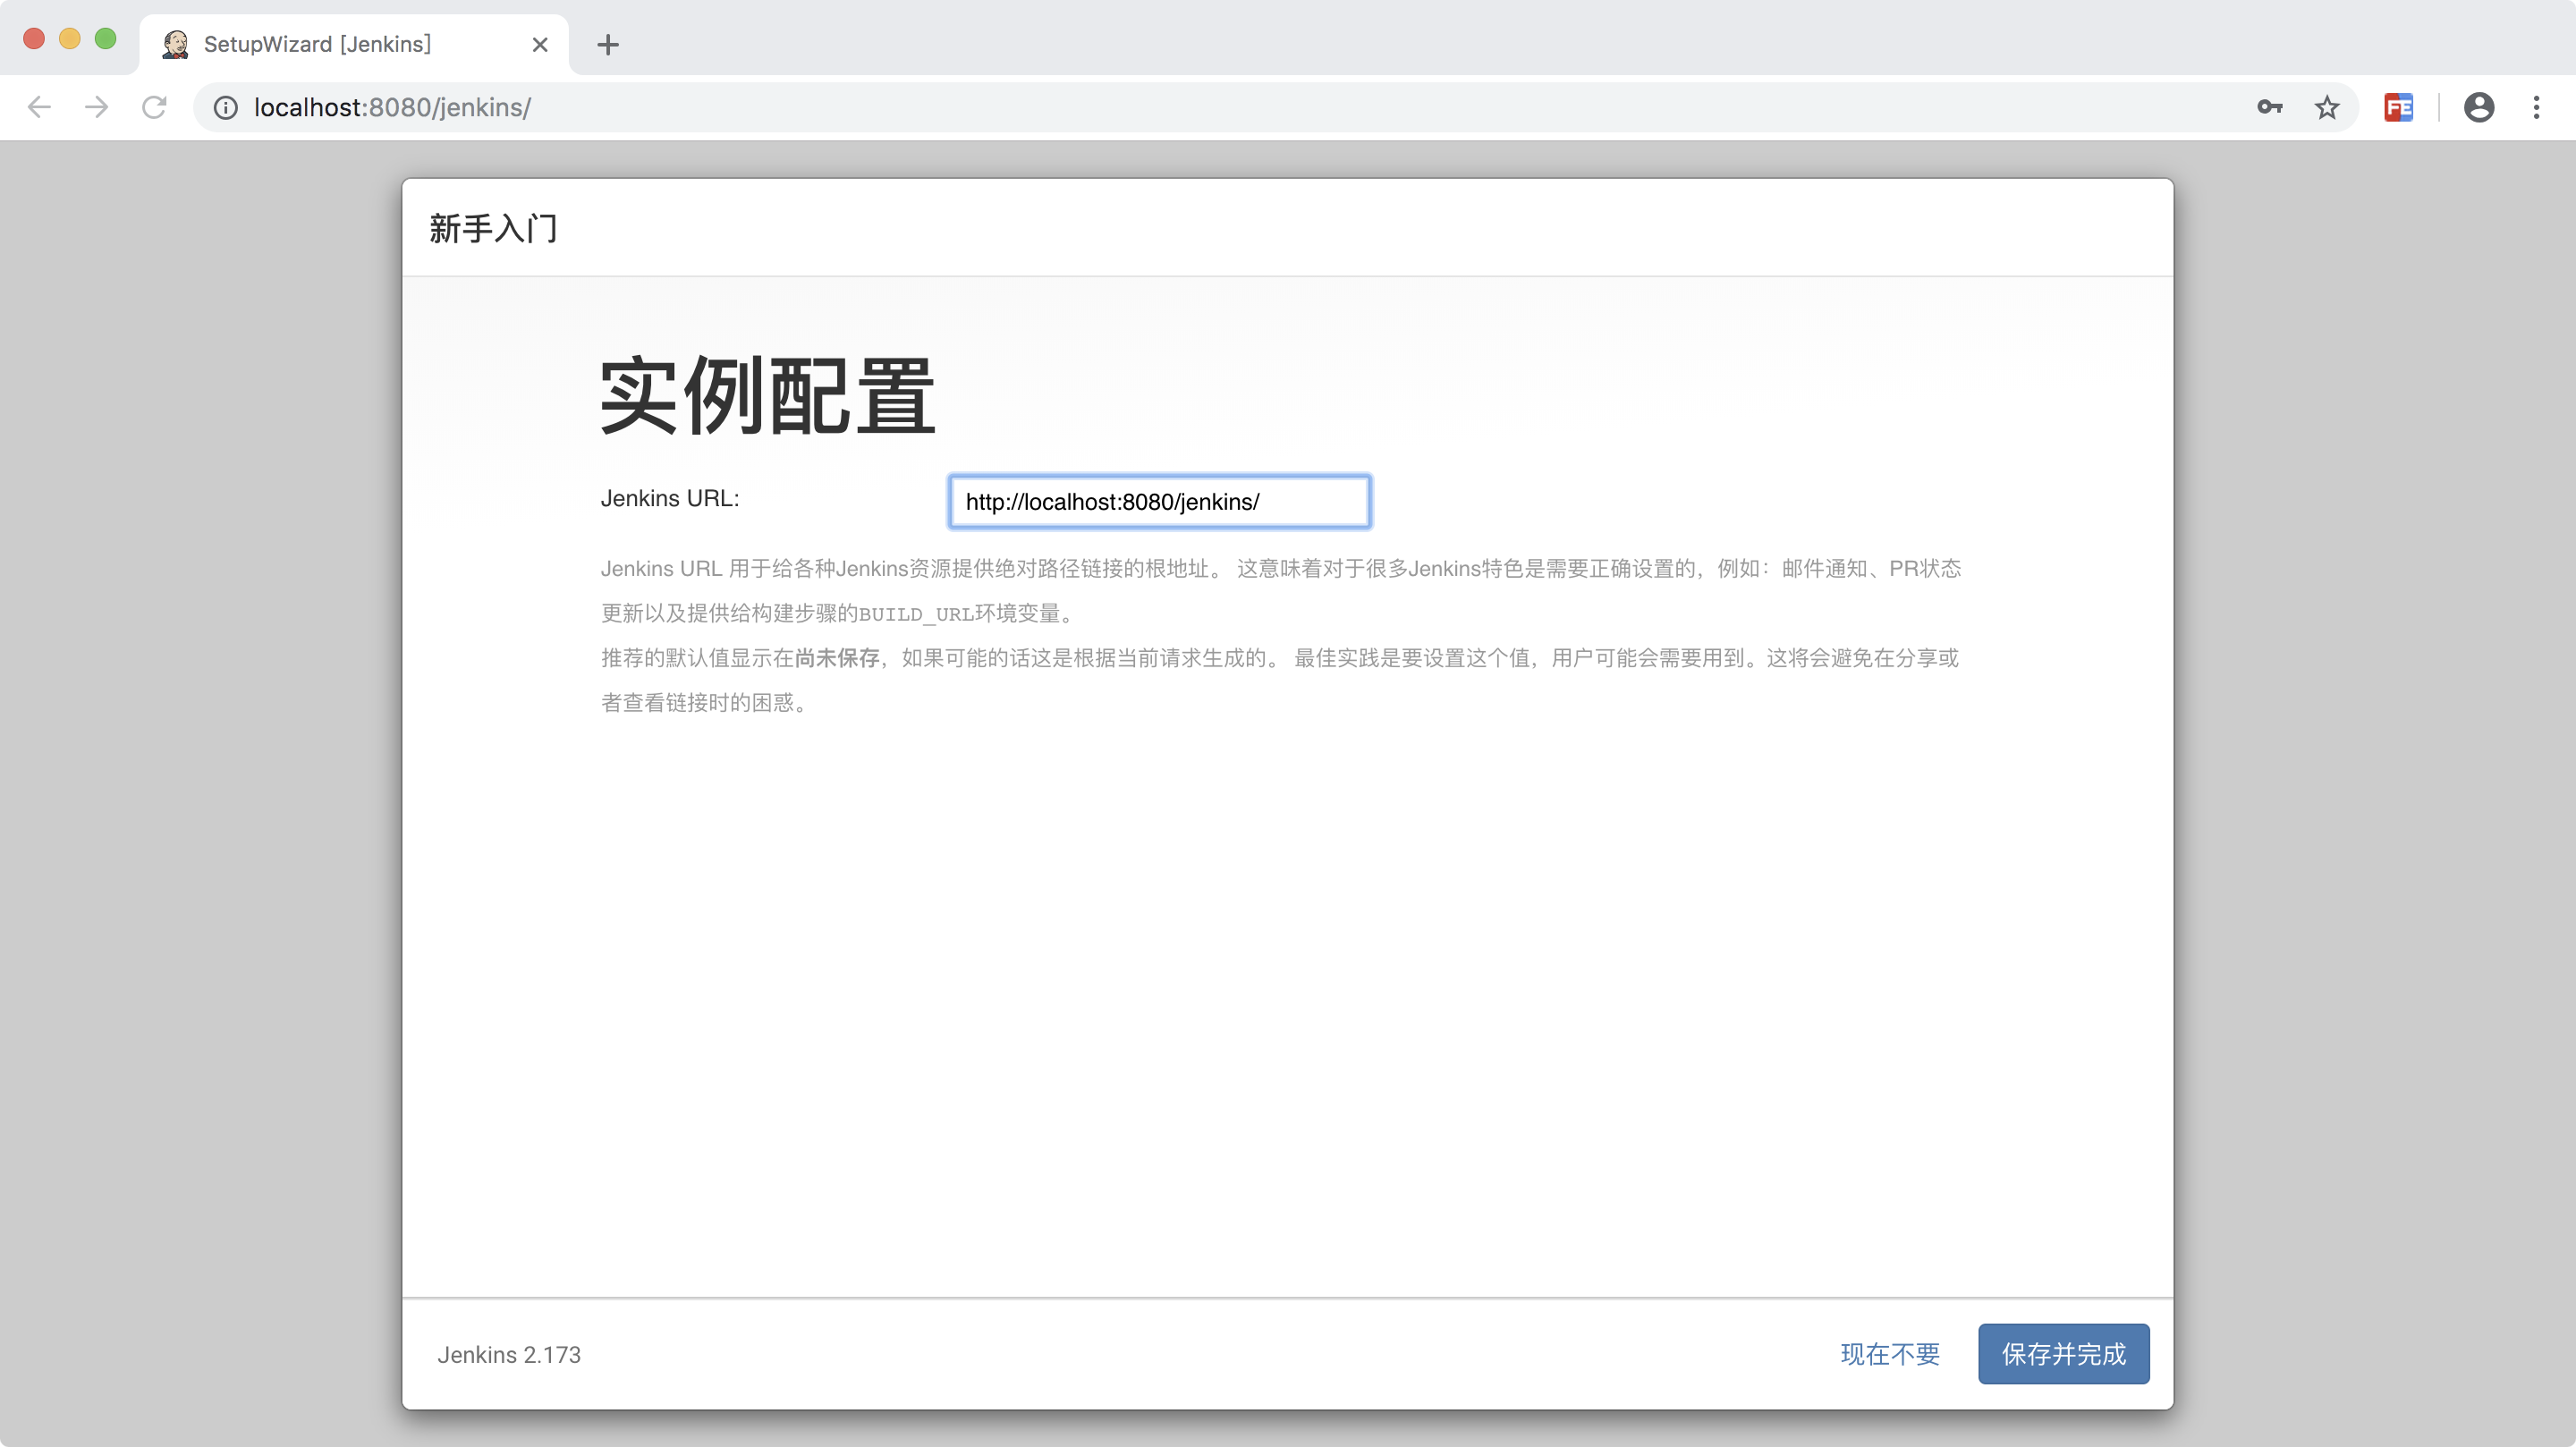Click the 保存并完成 button
The image size is (2576, 1447).
click(x=2062, y=1353)
